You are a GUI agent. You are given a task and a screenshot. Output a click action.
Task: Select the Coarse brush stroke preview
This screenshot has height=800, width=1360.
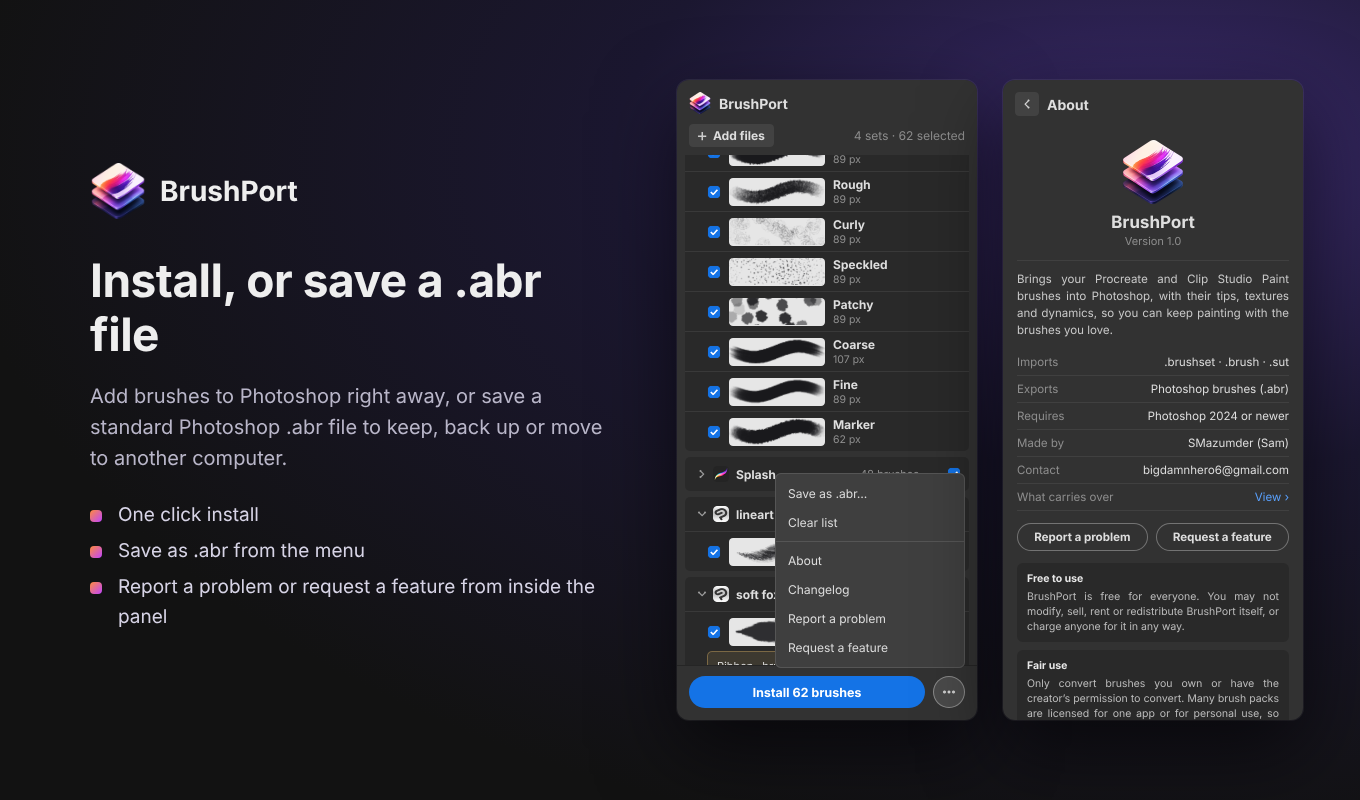[x=777, y=352]
